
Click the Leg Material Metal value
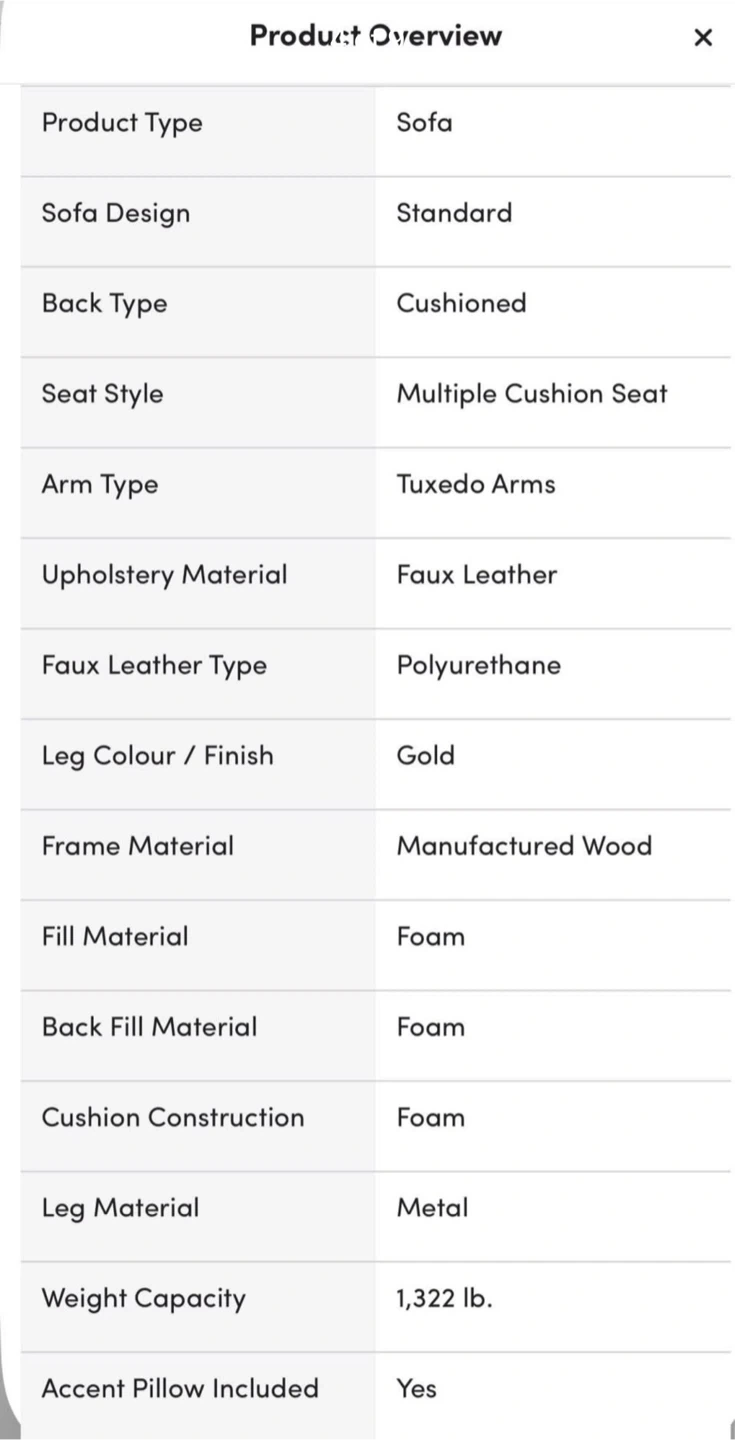tap(432, 1208)
